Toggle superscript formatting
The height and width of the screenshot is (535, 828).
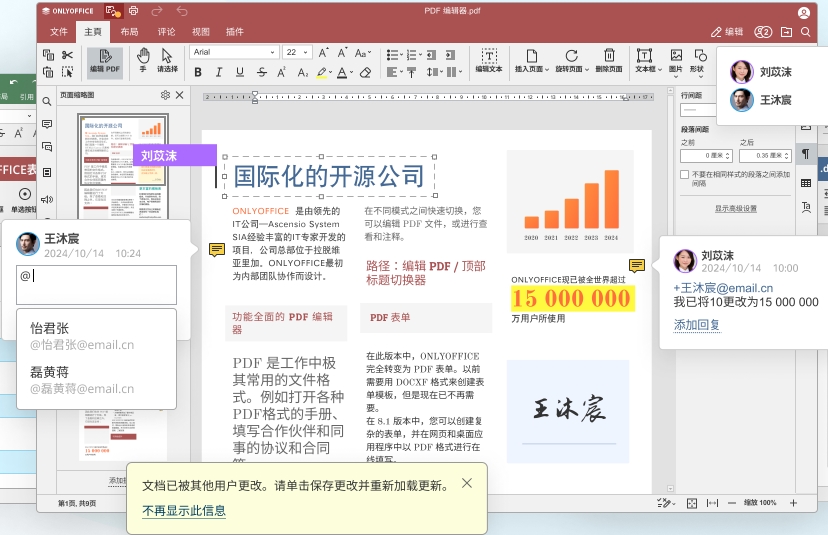(281, 72)
